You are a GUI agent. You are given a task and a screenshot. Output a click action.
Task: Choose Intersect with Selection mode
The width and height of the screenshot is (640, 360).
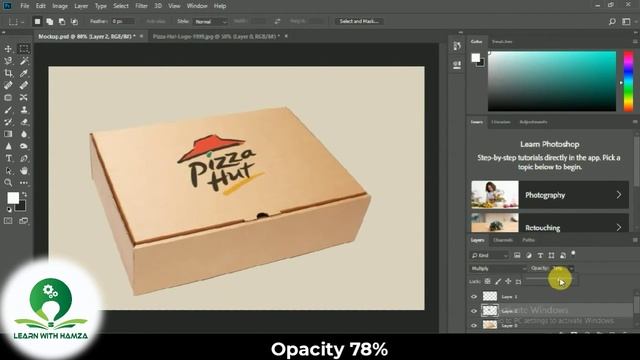[x=74, y=21]
